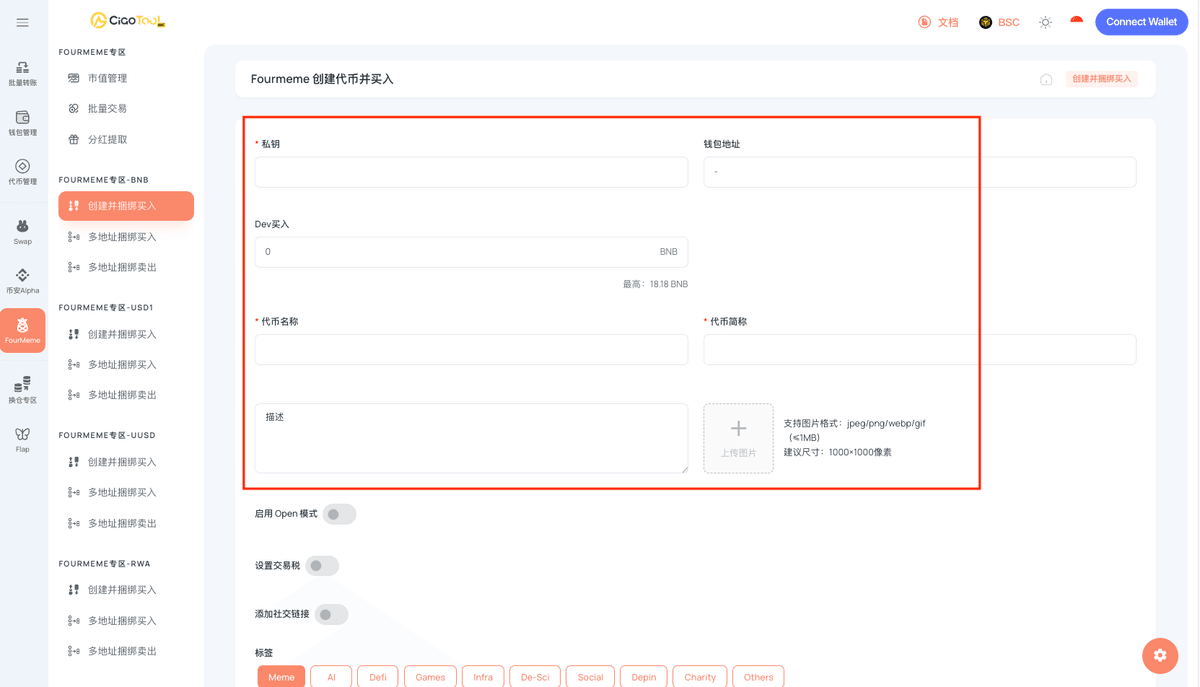Image resolution: width=1200 pixels, height=687 pixels.
Task: Focus the 私钥 private key field
Action: (471, 172)
